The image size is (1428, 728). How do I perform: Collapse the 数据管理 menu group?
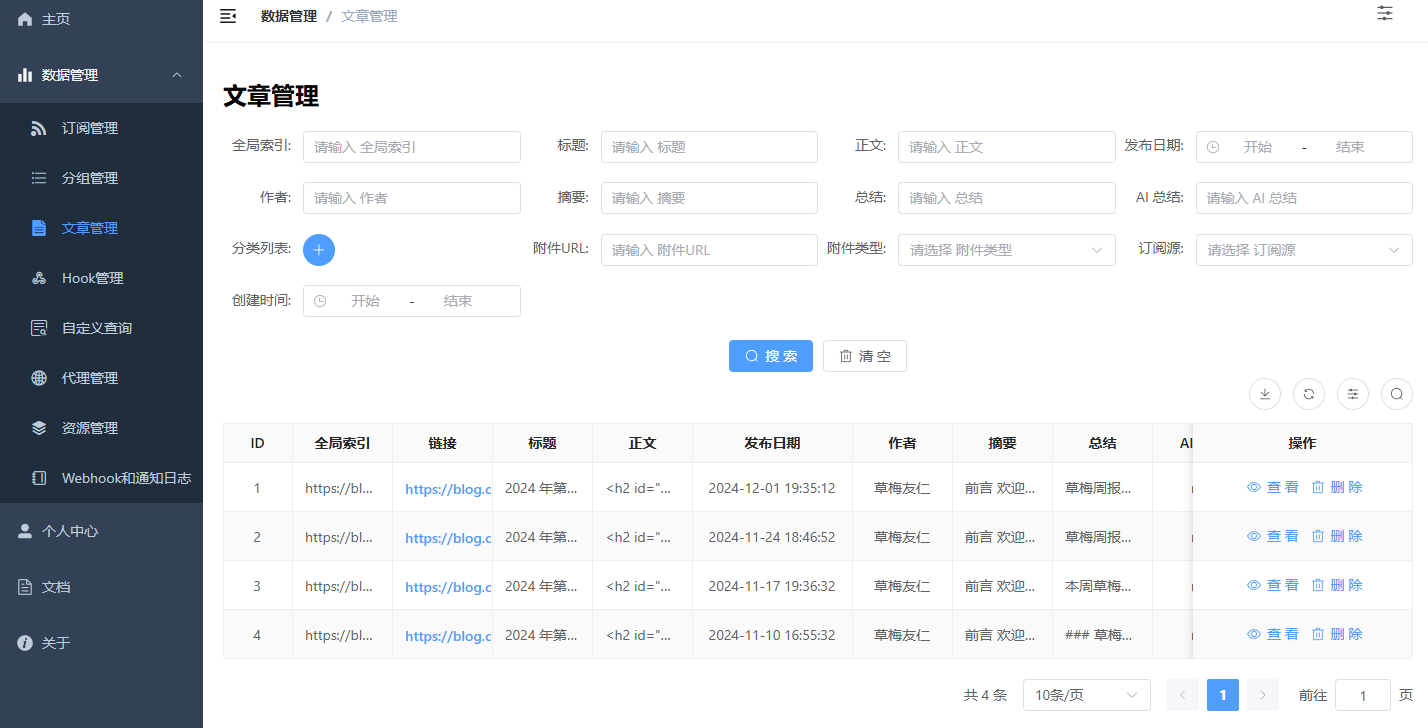pyautogui.click(x=101, y=75)
